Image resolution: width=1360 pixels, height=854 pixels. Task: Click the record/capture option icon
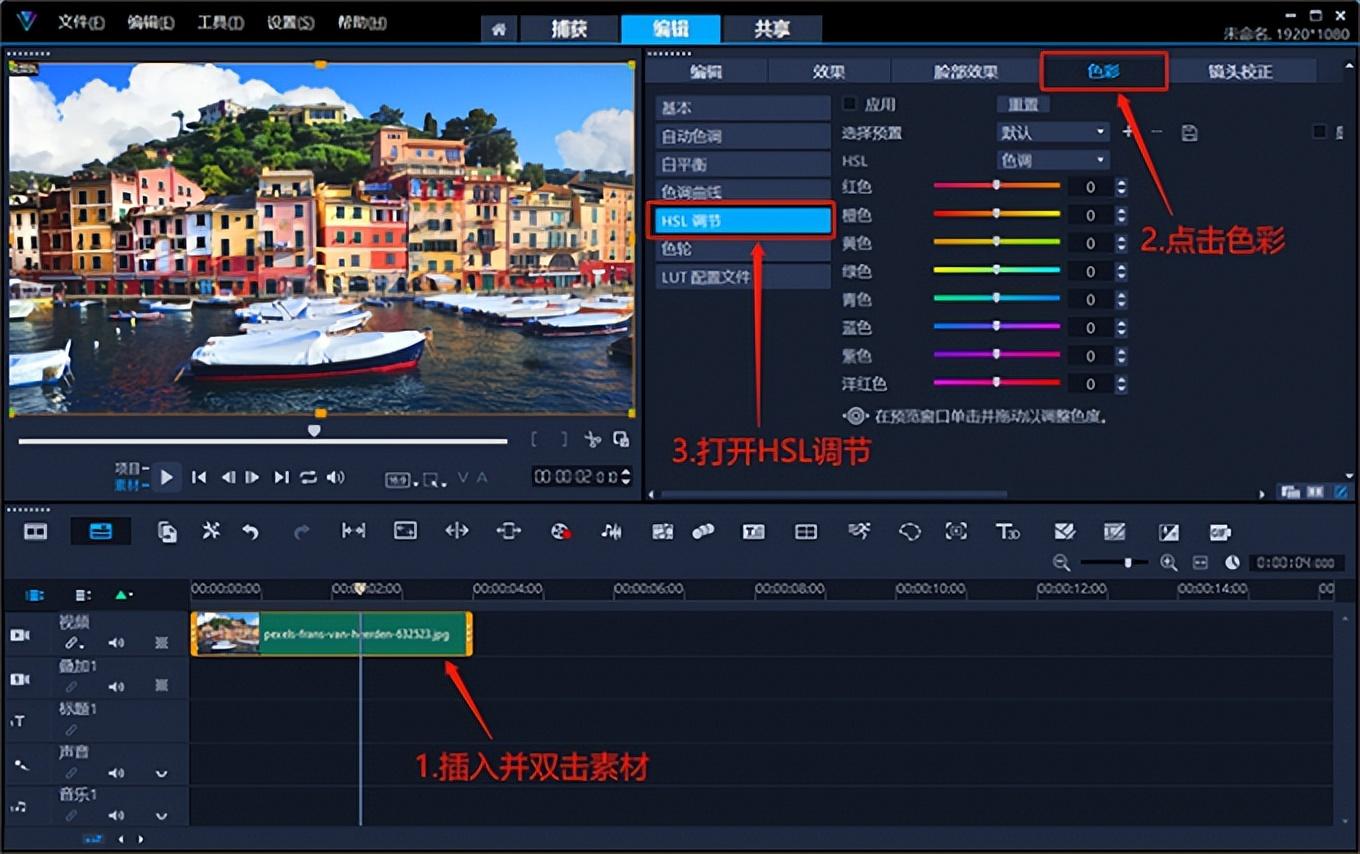561,532
